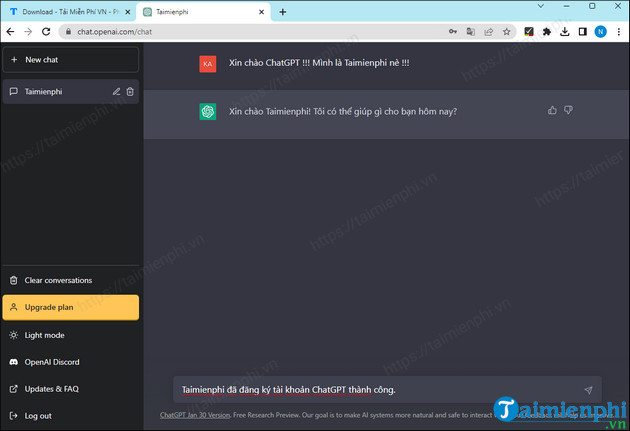
Task: Close the Download - Tải Miễn Phí tab
Action: [x=127, y=12]
